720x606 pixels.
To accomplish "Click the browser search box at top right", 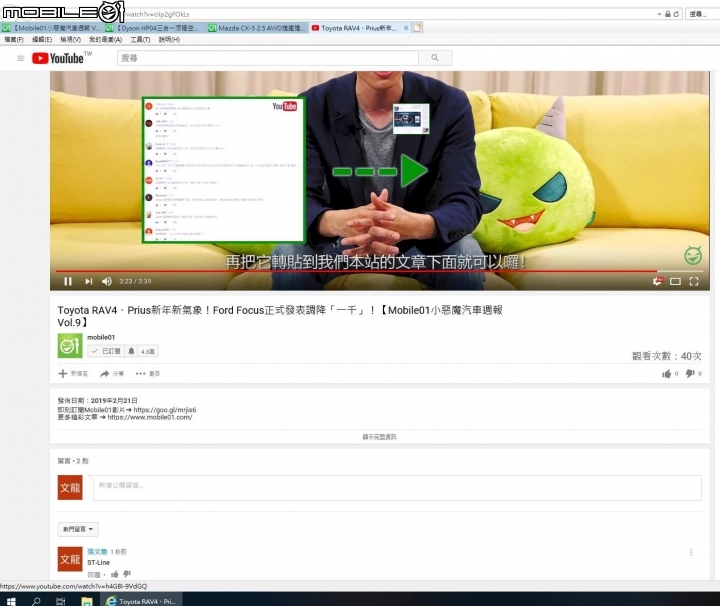I will 703,14.
